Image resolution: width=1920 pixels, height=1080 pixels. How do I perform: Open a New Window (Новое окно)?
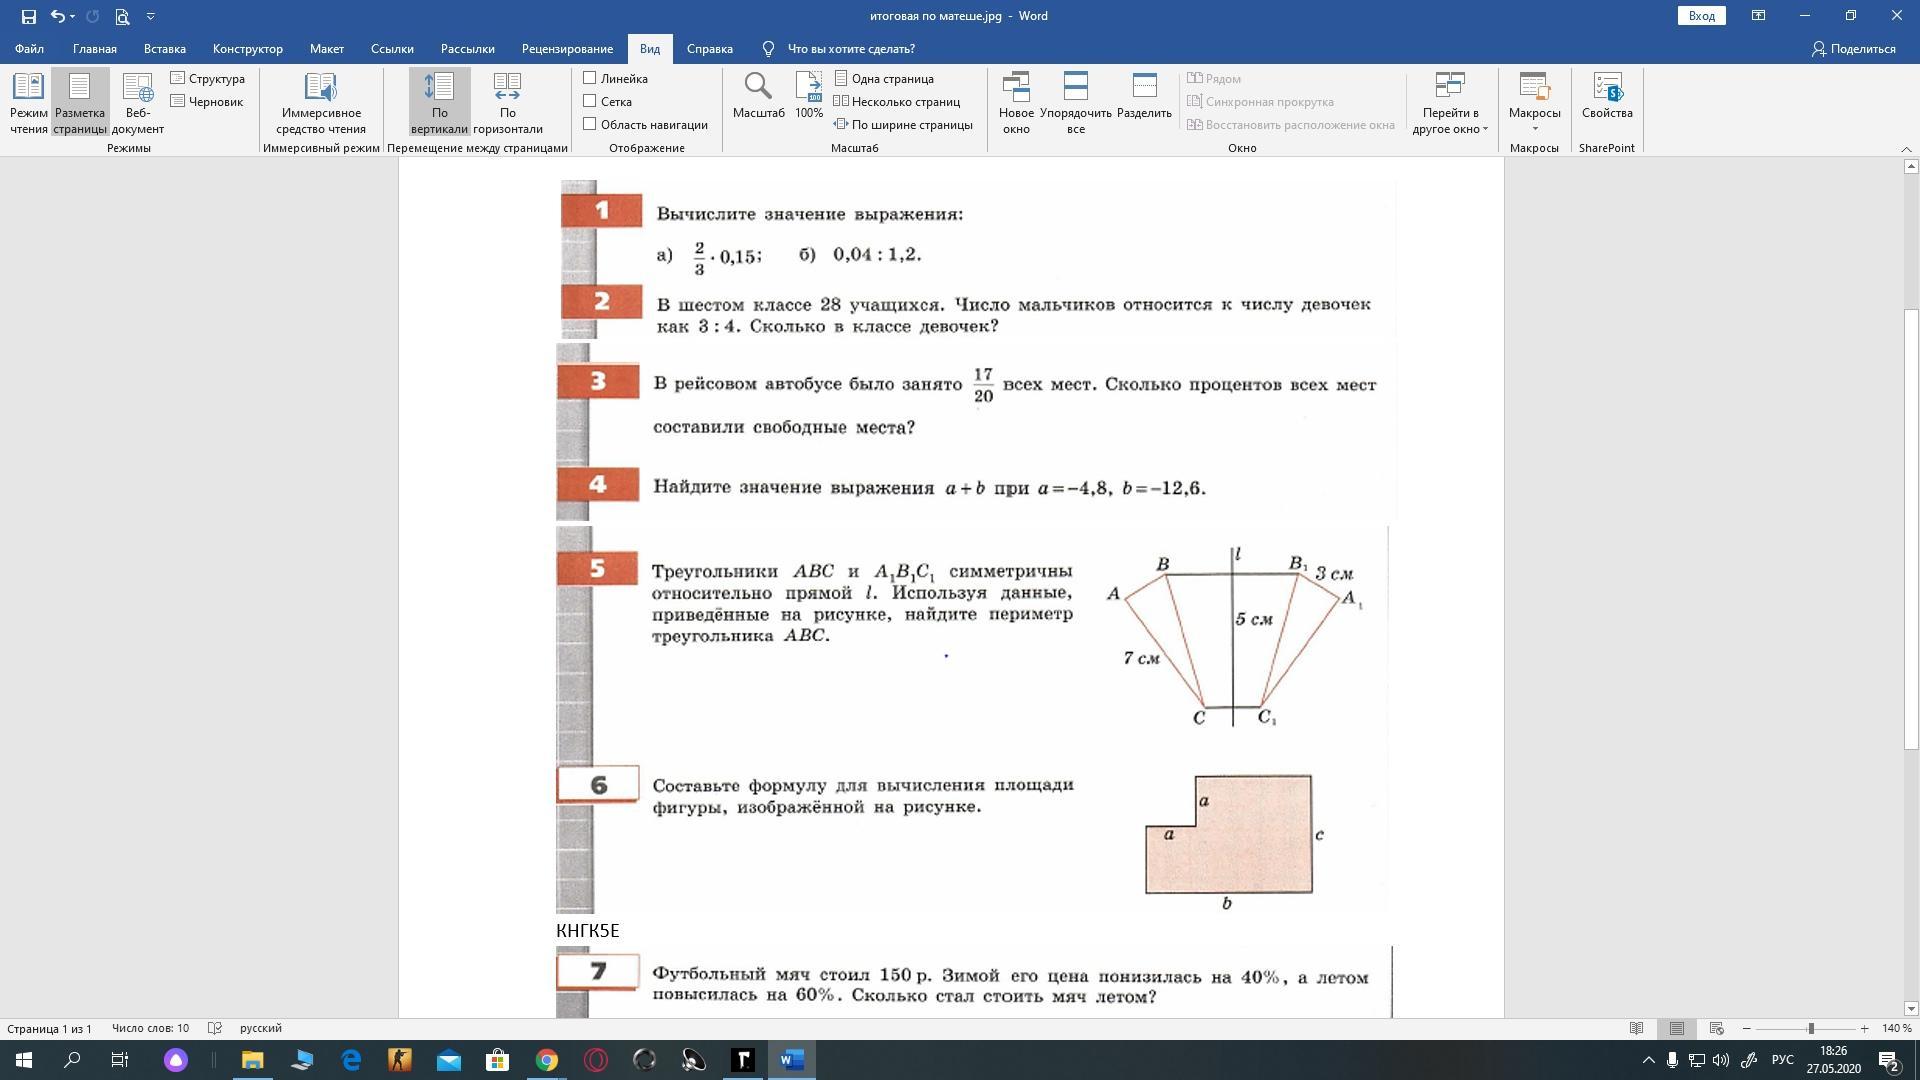pyautogui.click(x=1016, y=103)
